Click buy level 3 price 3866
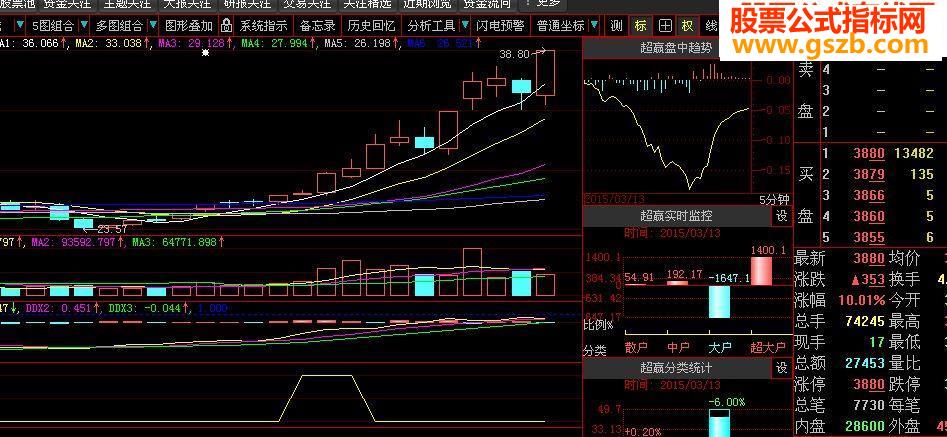Image resolution: width=947 pixels, height=437 pixels. pyautogui.click(x=868, y=195)
